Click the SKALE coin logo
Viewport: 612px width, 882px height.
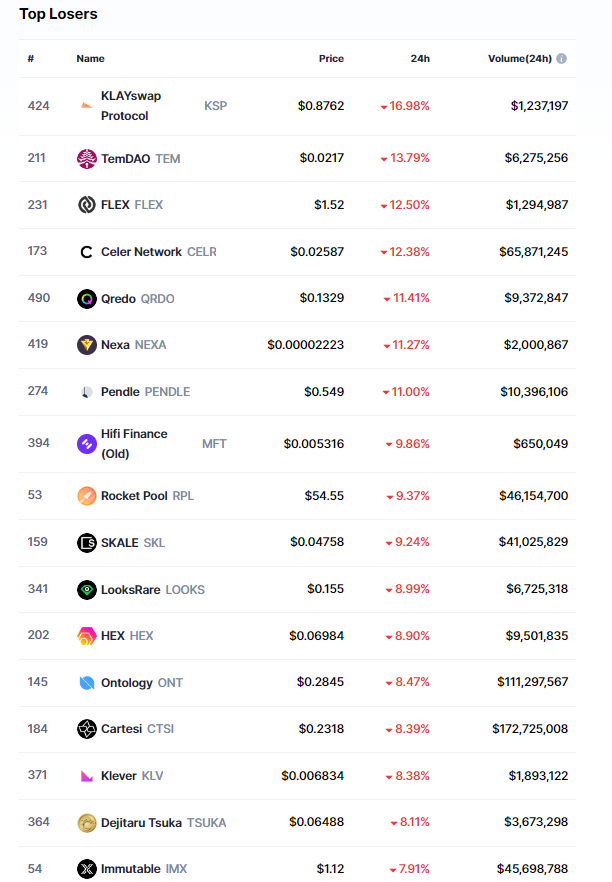tap(87, 543)
